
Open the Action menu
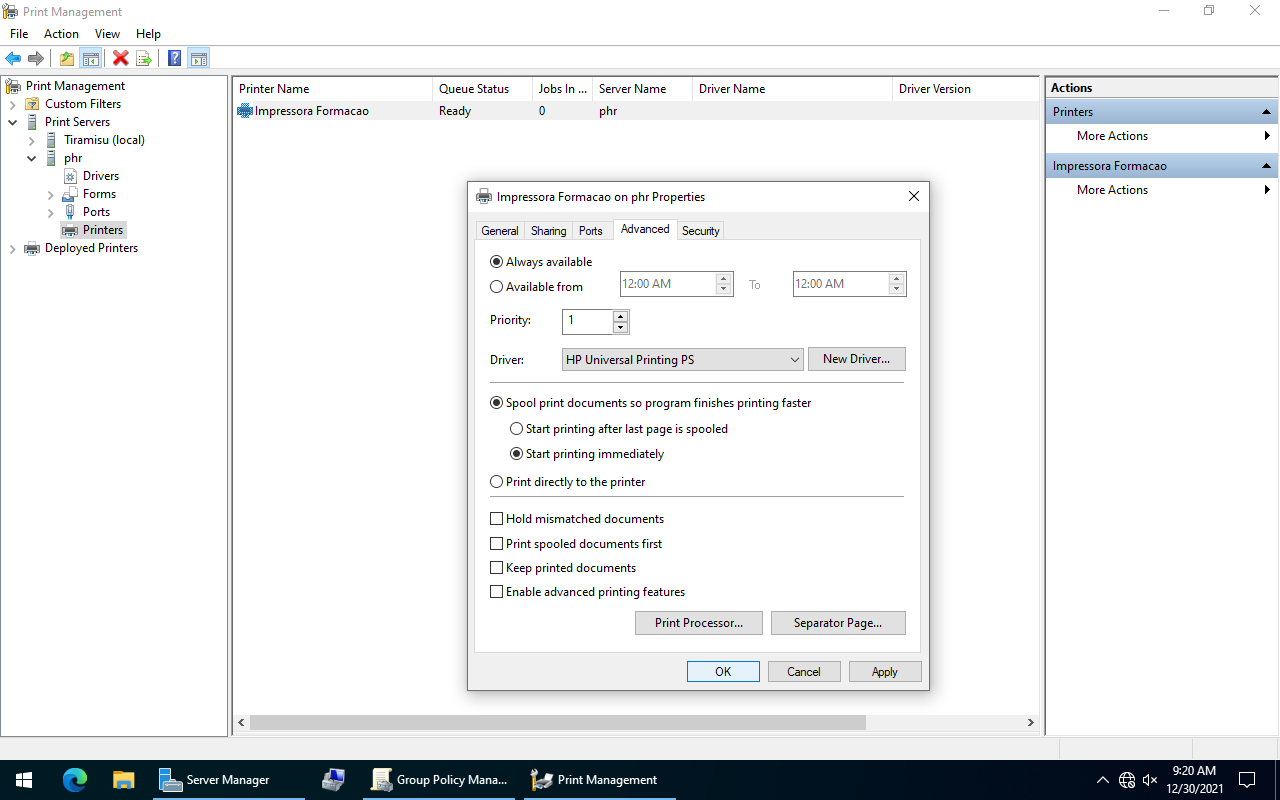point(61,34)
